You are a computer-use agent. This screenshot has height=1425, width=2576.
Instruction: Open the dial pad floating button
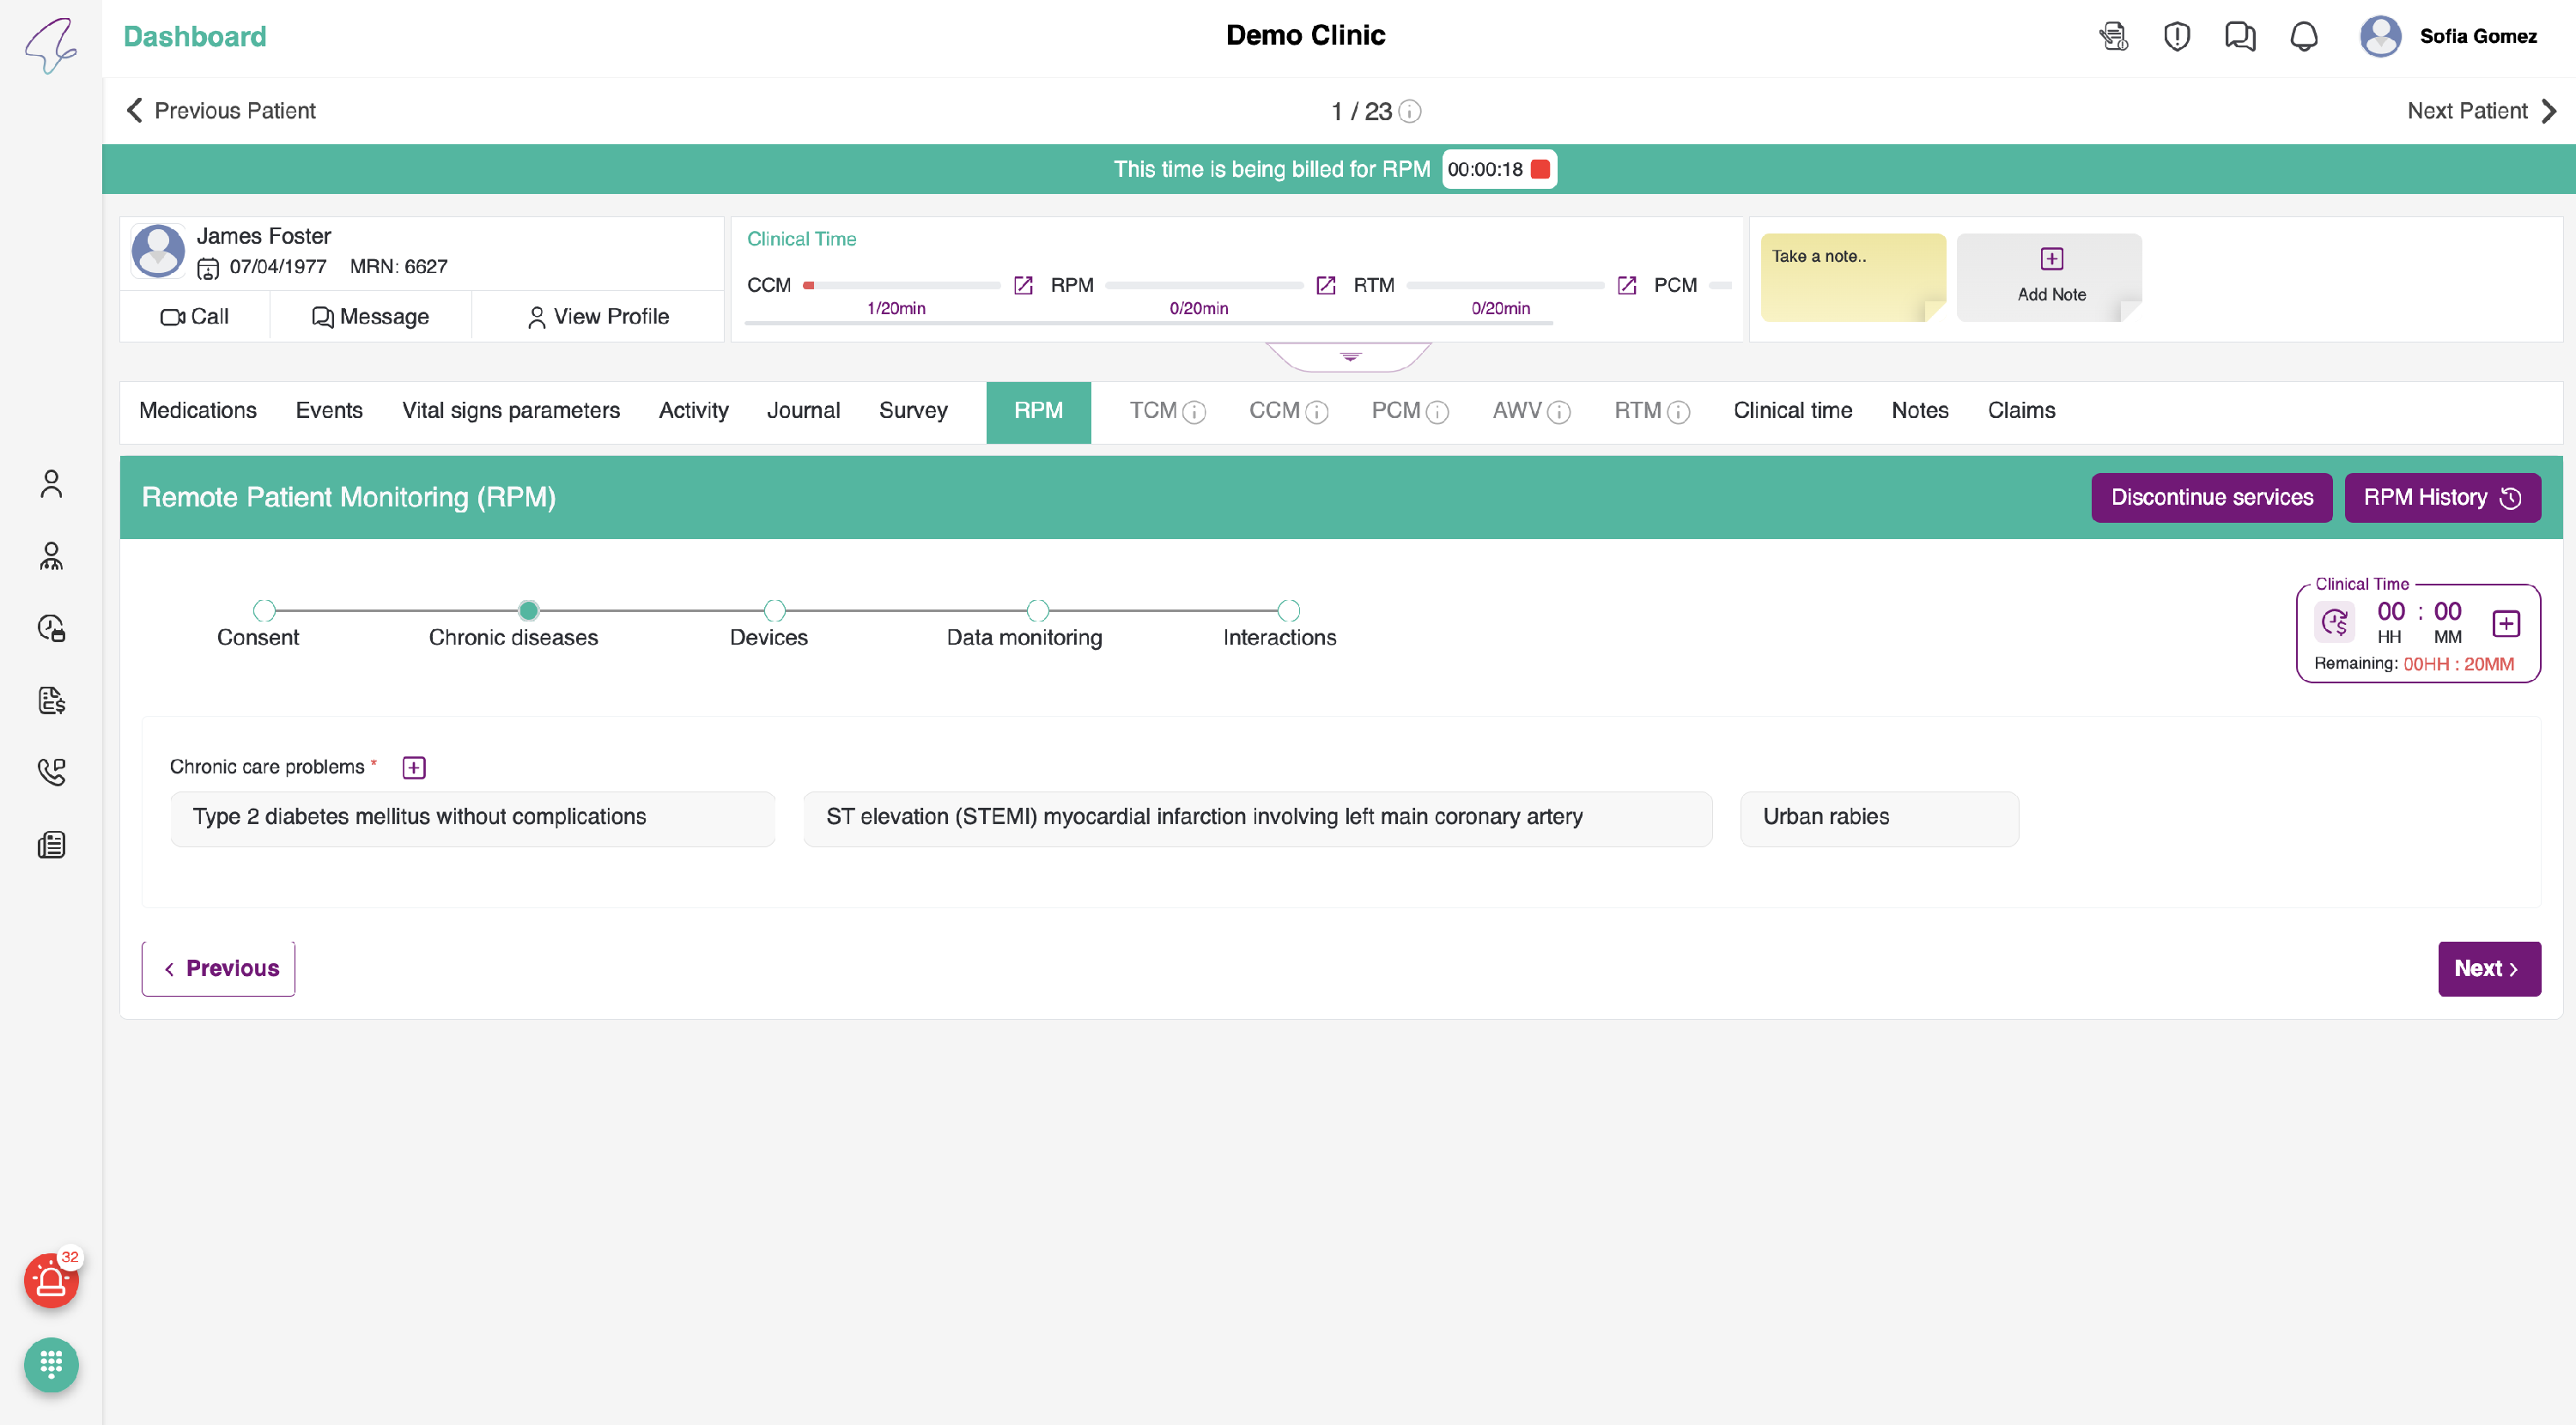51,1364
